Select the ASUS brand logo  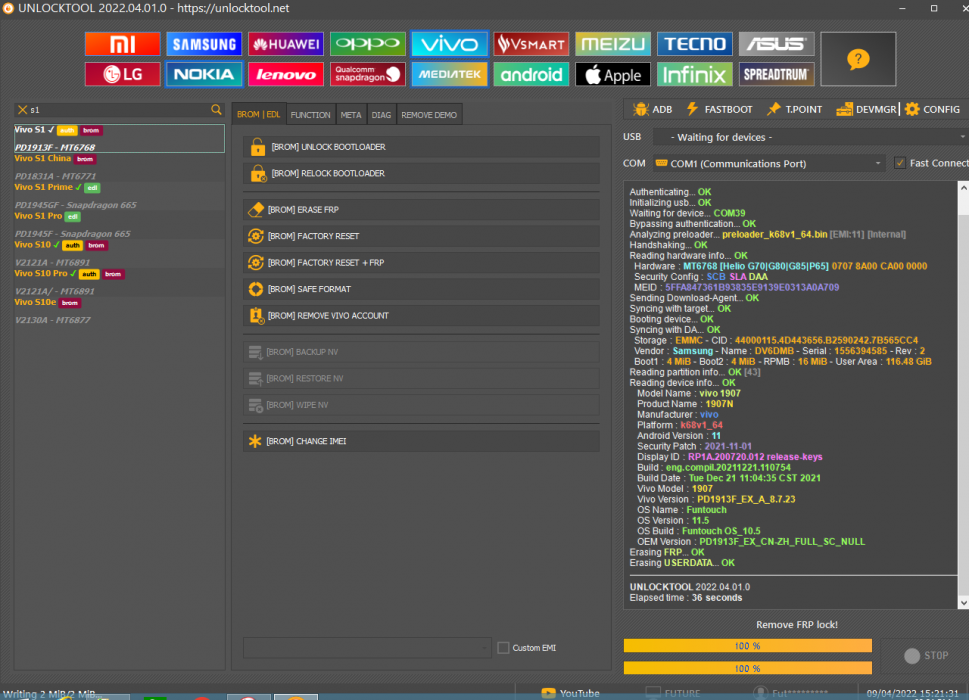click(x=776, y=44)
